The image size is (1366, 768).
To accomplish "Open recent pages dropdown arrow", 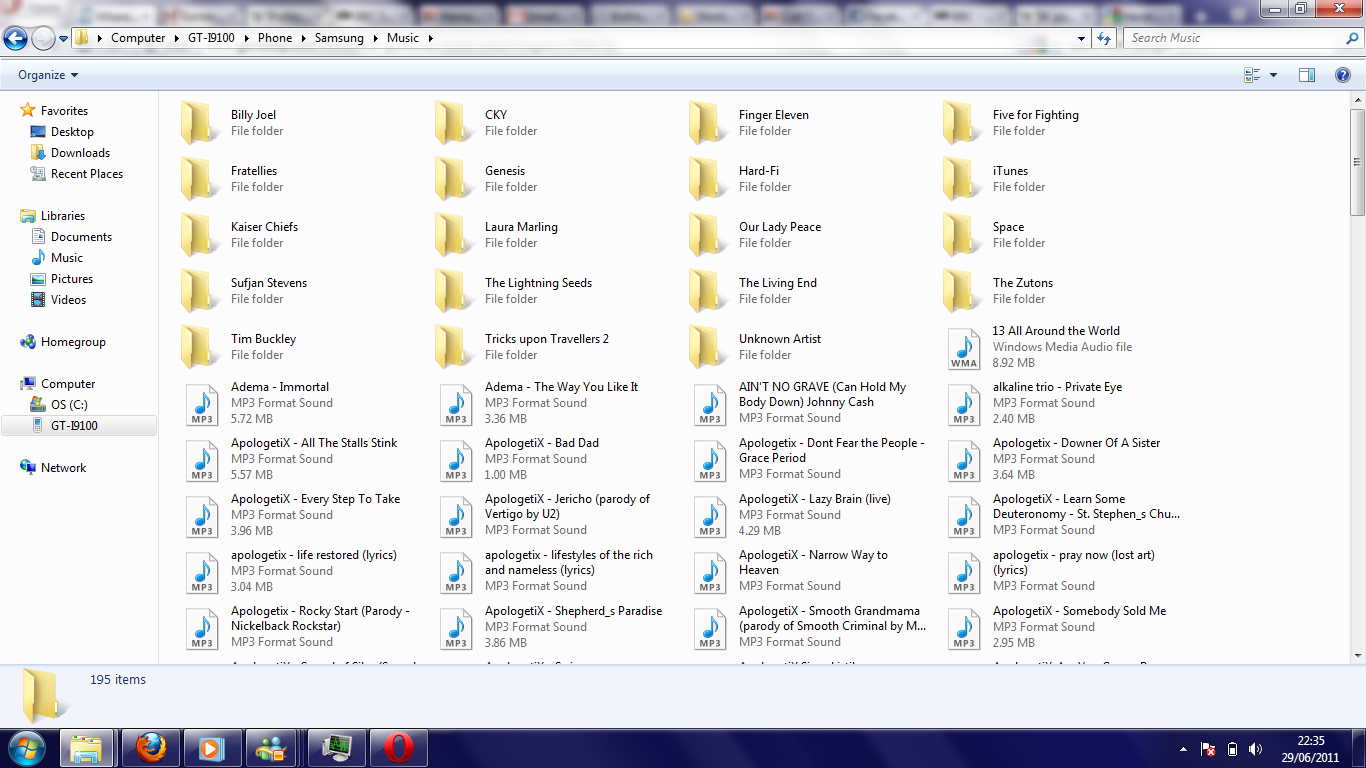I will pyautogui.click(x=64, y=38).
